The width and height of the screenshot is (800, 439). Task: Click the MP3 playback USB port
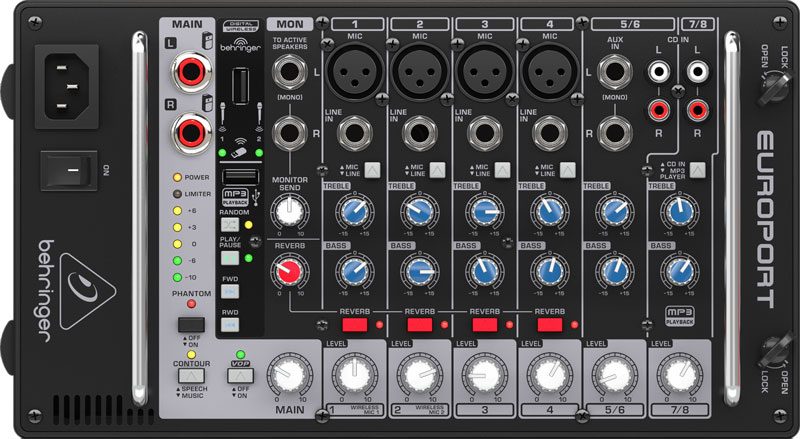[x=240, y=177]
